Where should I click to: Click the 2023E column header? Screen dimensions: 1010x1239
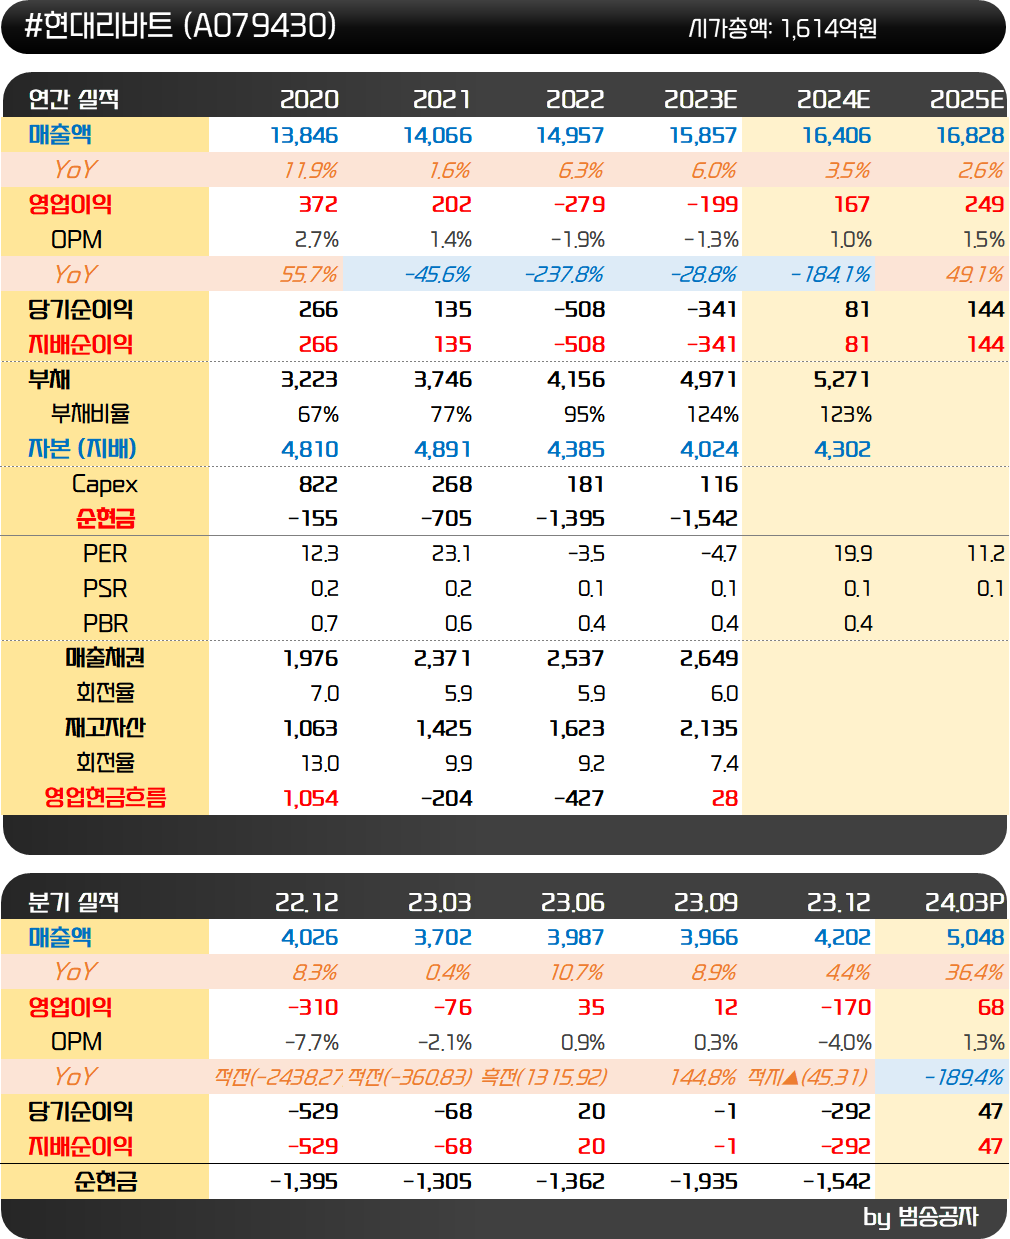pos(701,99)
